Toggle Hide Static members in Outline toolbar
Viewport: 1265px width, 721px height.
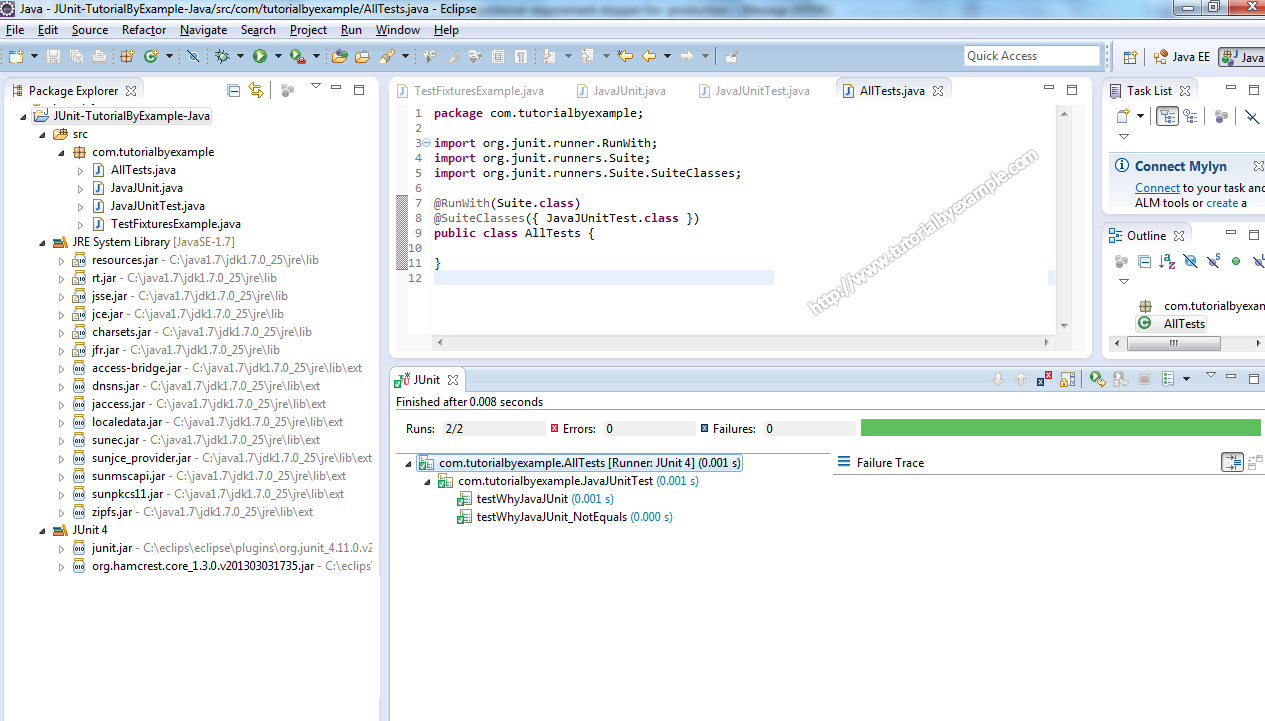pyautogui.click(x=1213, y=261)
